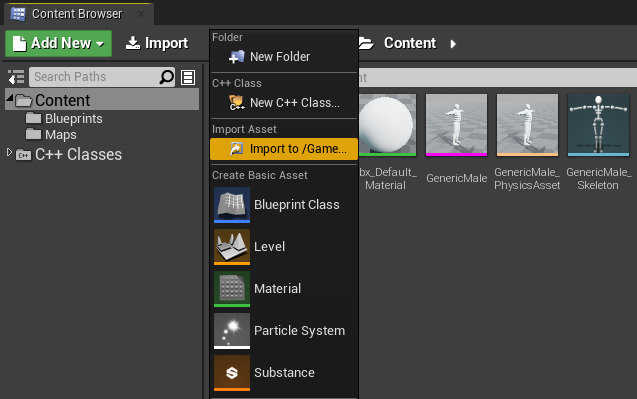Click the New C++ Class icon
The image size is (637, 399).
coord(236,103)
